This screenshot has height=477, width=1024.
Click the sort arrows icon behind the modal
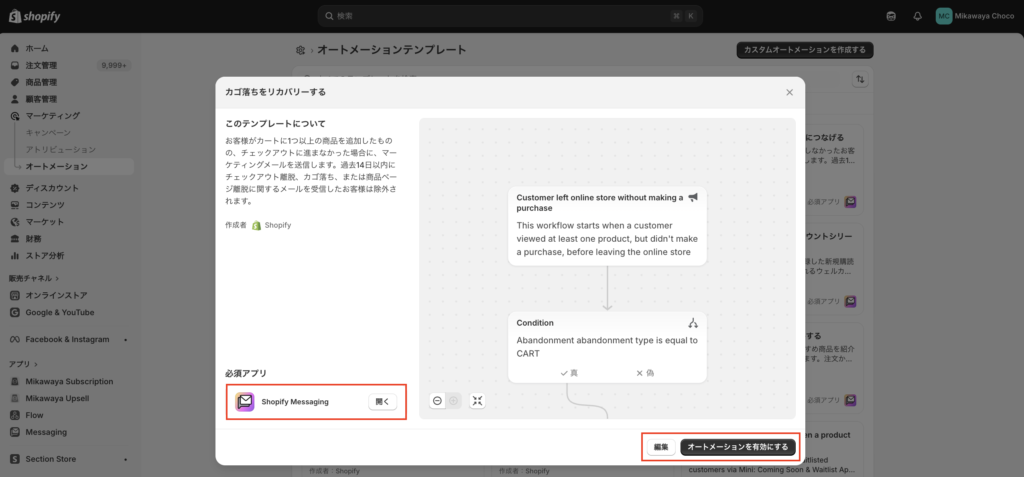860,79
